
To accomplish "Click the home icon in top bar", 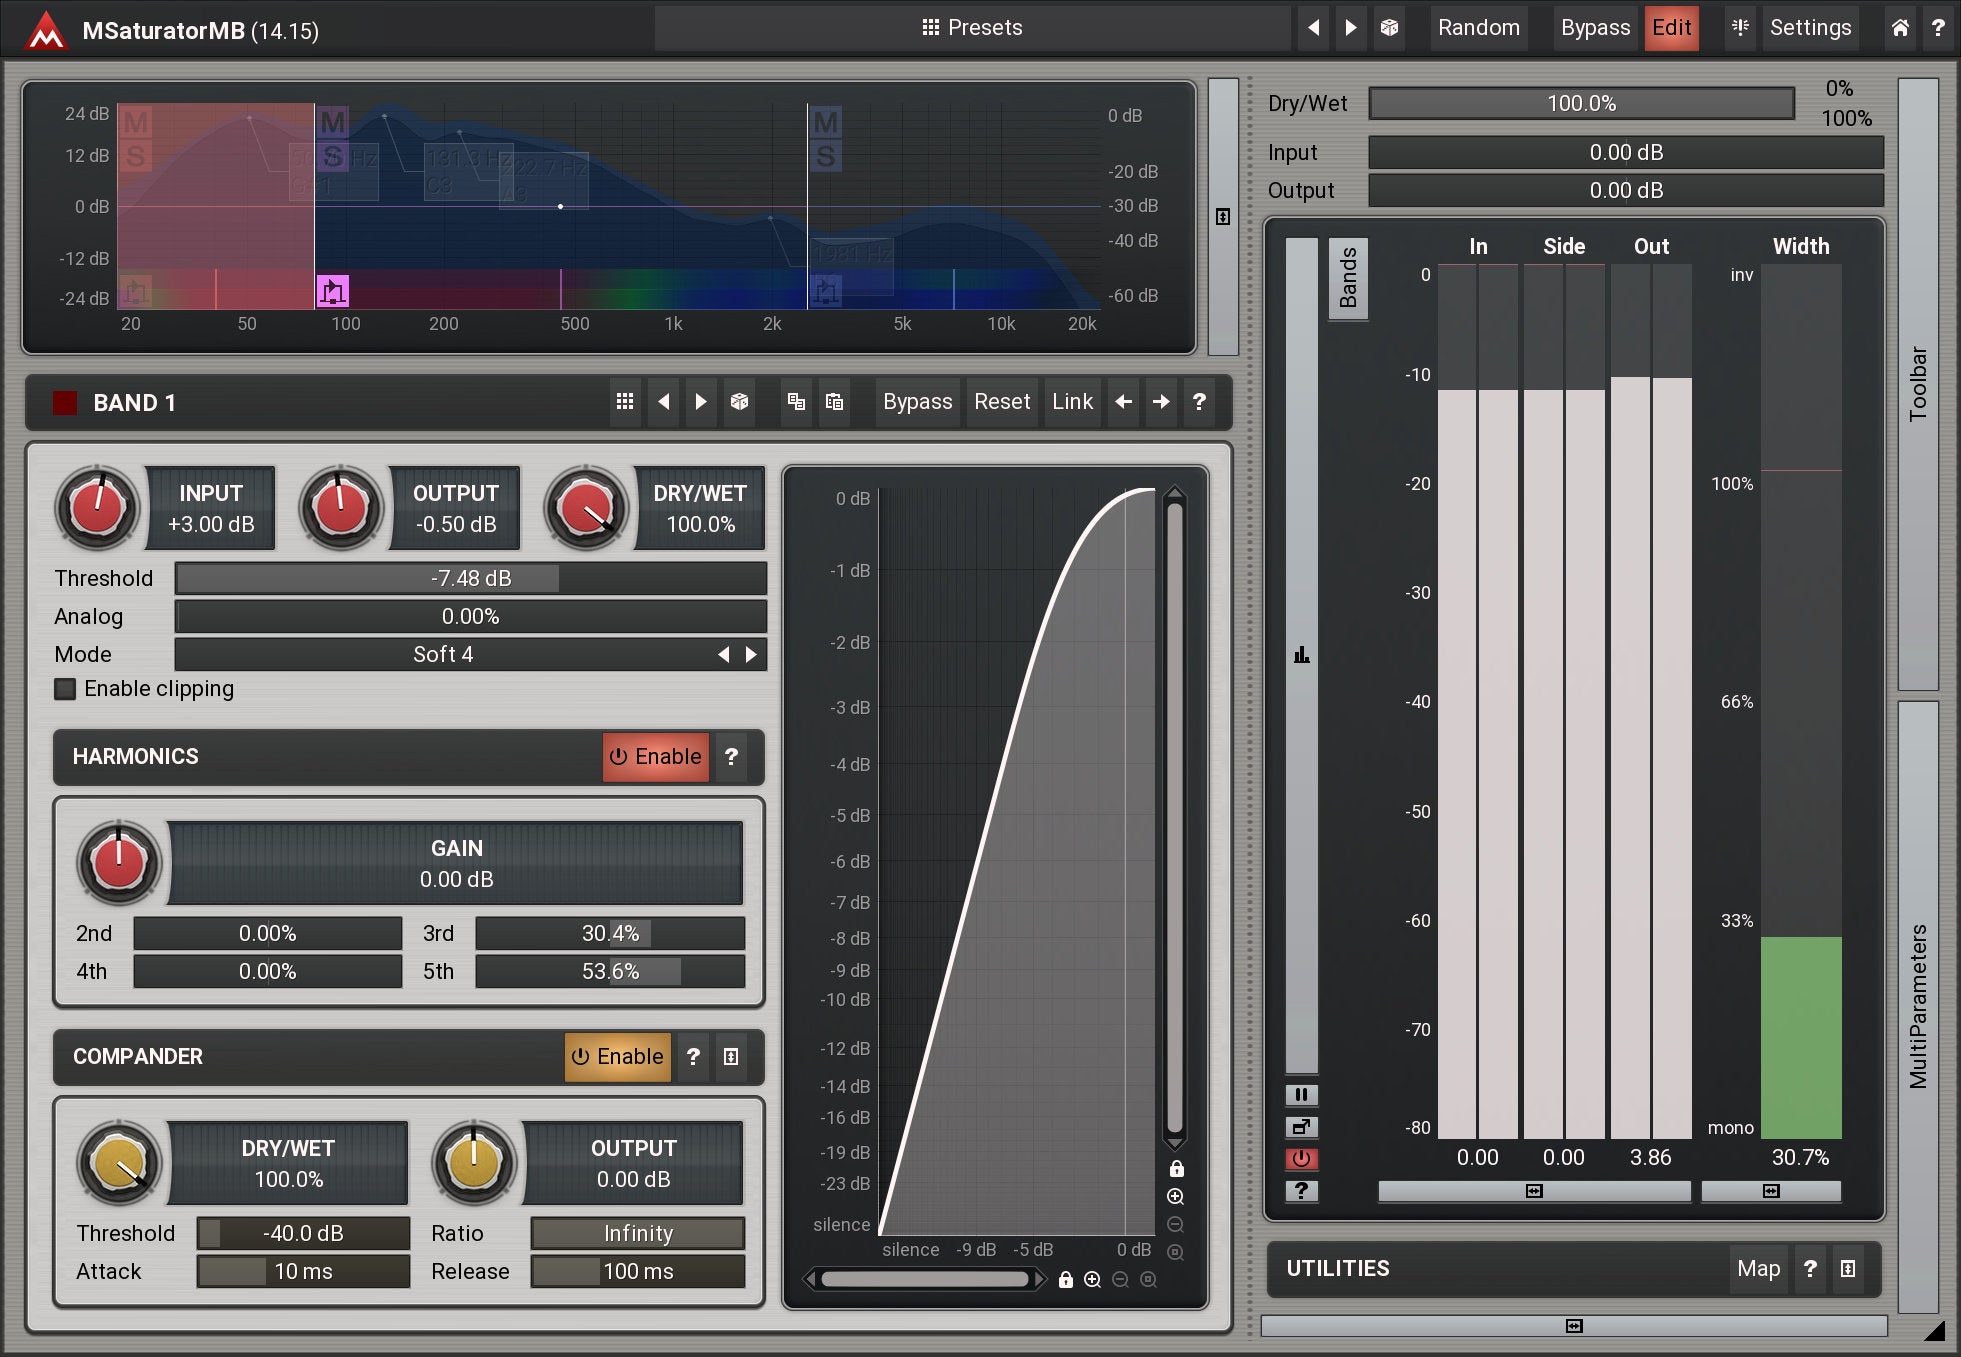I will (x=1900, y=27).
